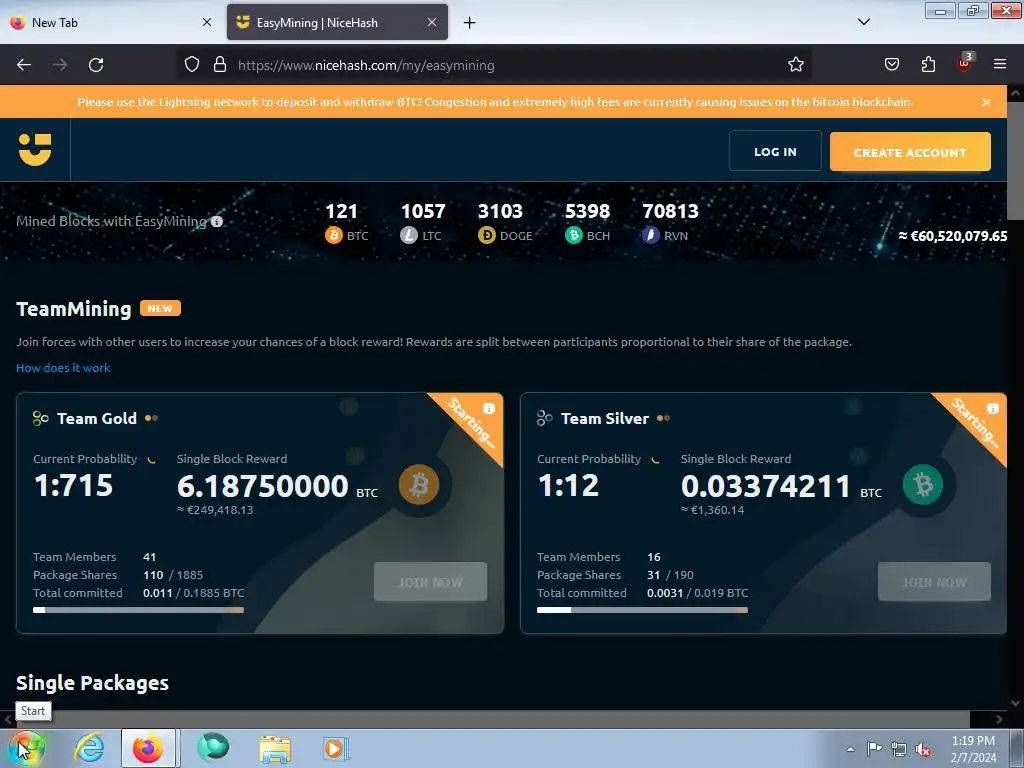Click the LTC coin icon

point(409,235)
